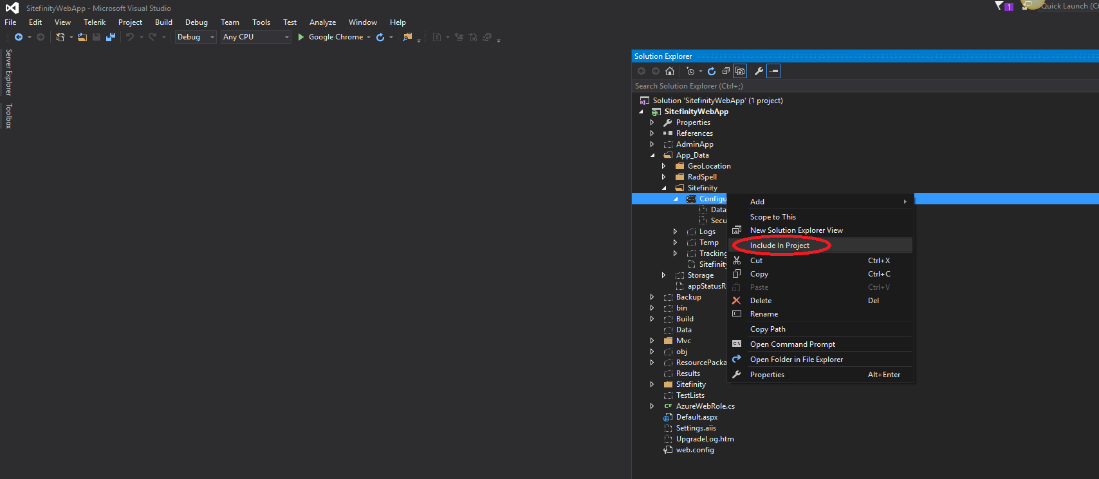Select Cut in the context menu
Screen dimensions: 1099x479
pyautogui.click(x=820, y=260)
